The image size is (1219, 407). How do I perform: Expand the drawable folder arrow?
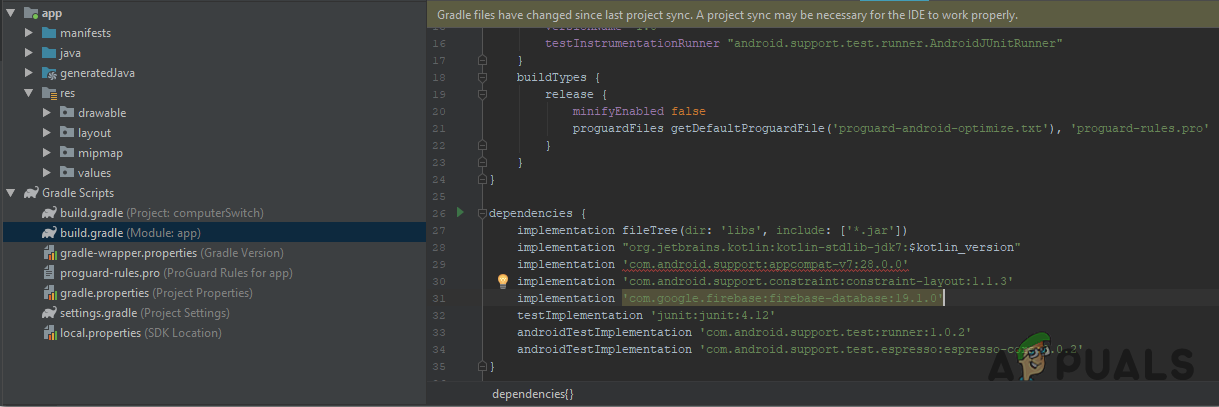[47, 113]
